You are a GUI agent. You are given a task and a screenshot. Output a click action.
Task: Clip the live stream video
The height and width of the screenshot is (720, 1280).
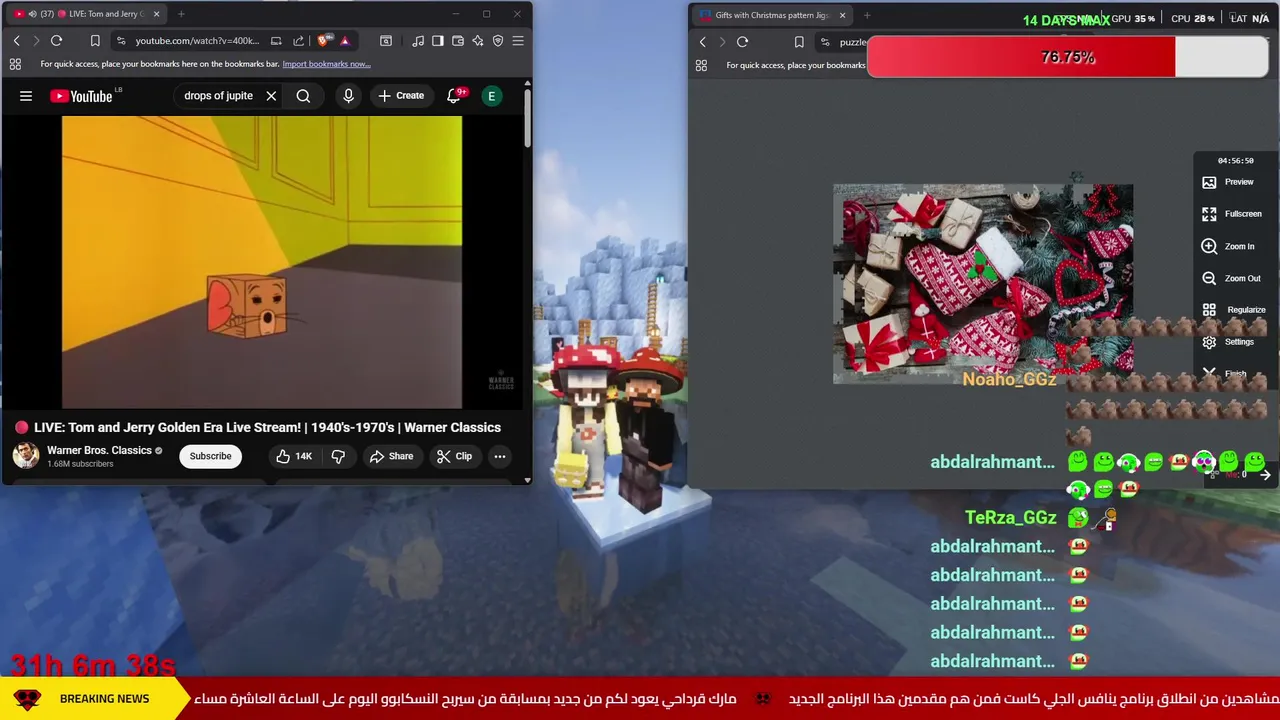454,456
